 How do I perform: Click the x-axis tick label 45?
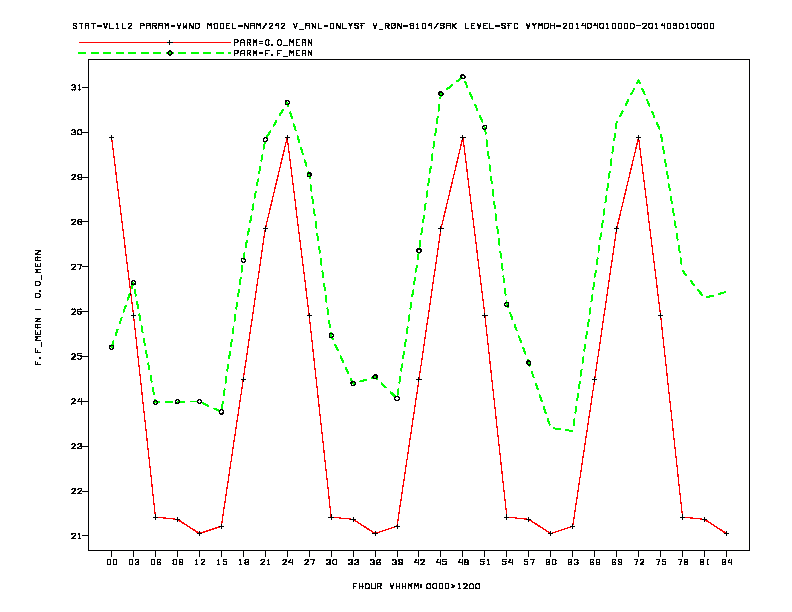pos(441,562)
